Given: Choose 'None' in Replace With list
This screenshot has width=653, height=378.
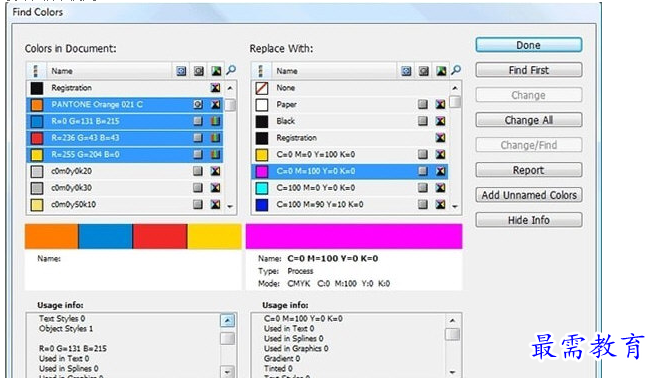Looking at the screenshot, I should pos(350,88).
